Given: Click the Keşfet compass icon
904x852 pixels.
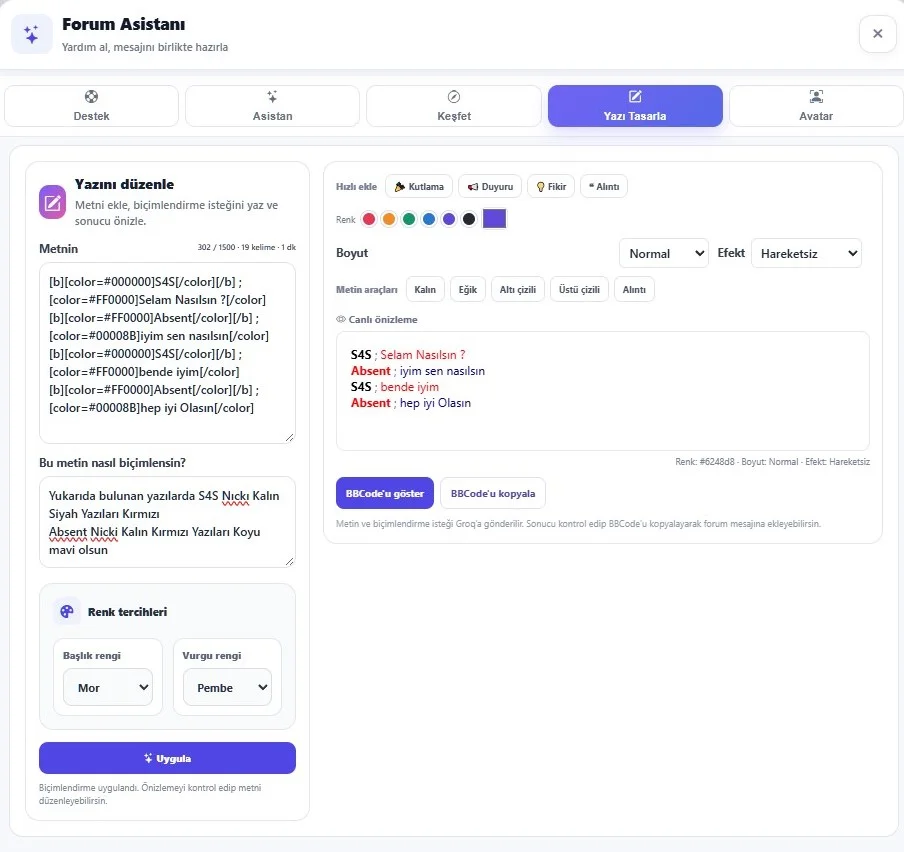Looking at the screenshot, I should point(454,96).
